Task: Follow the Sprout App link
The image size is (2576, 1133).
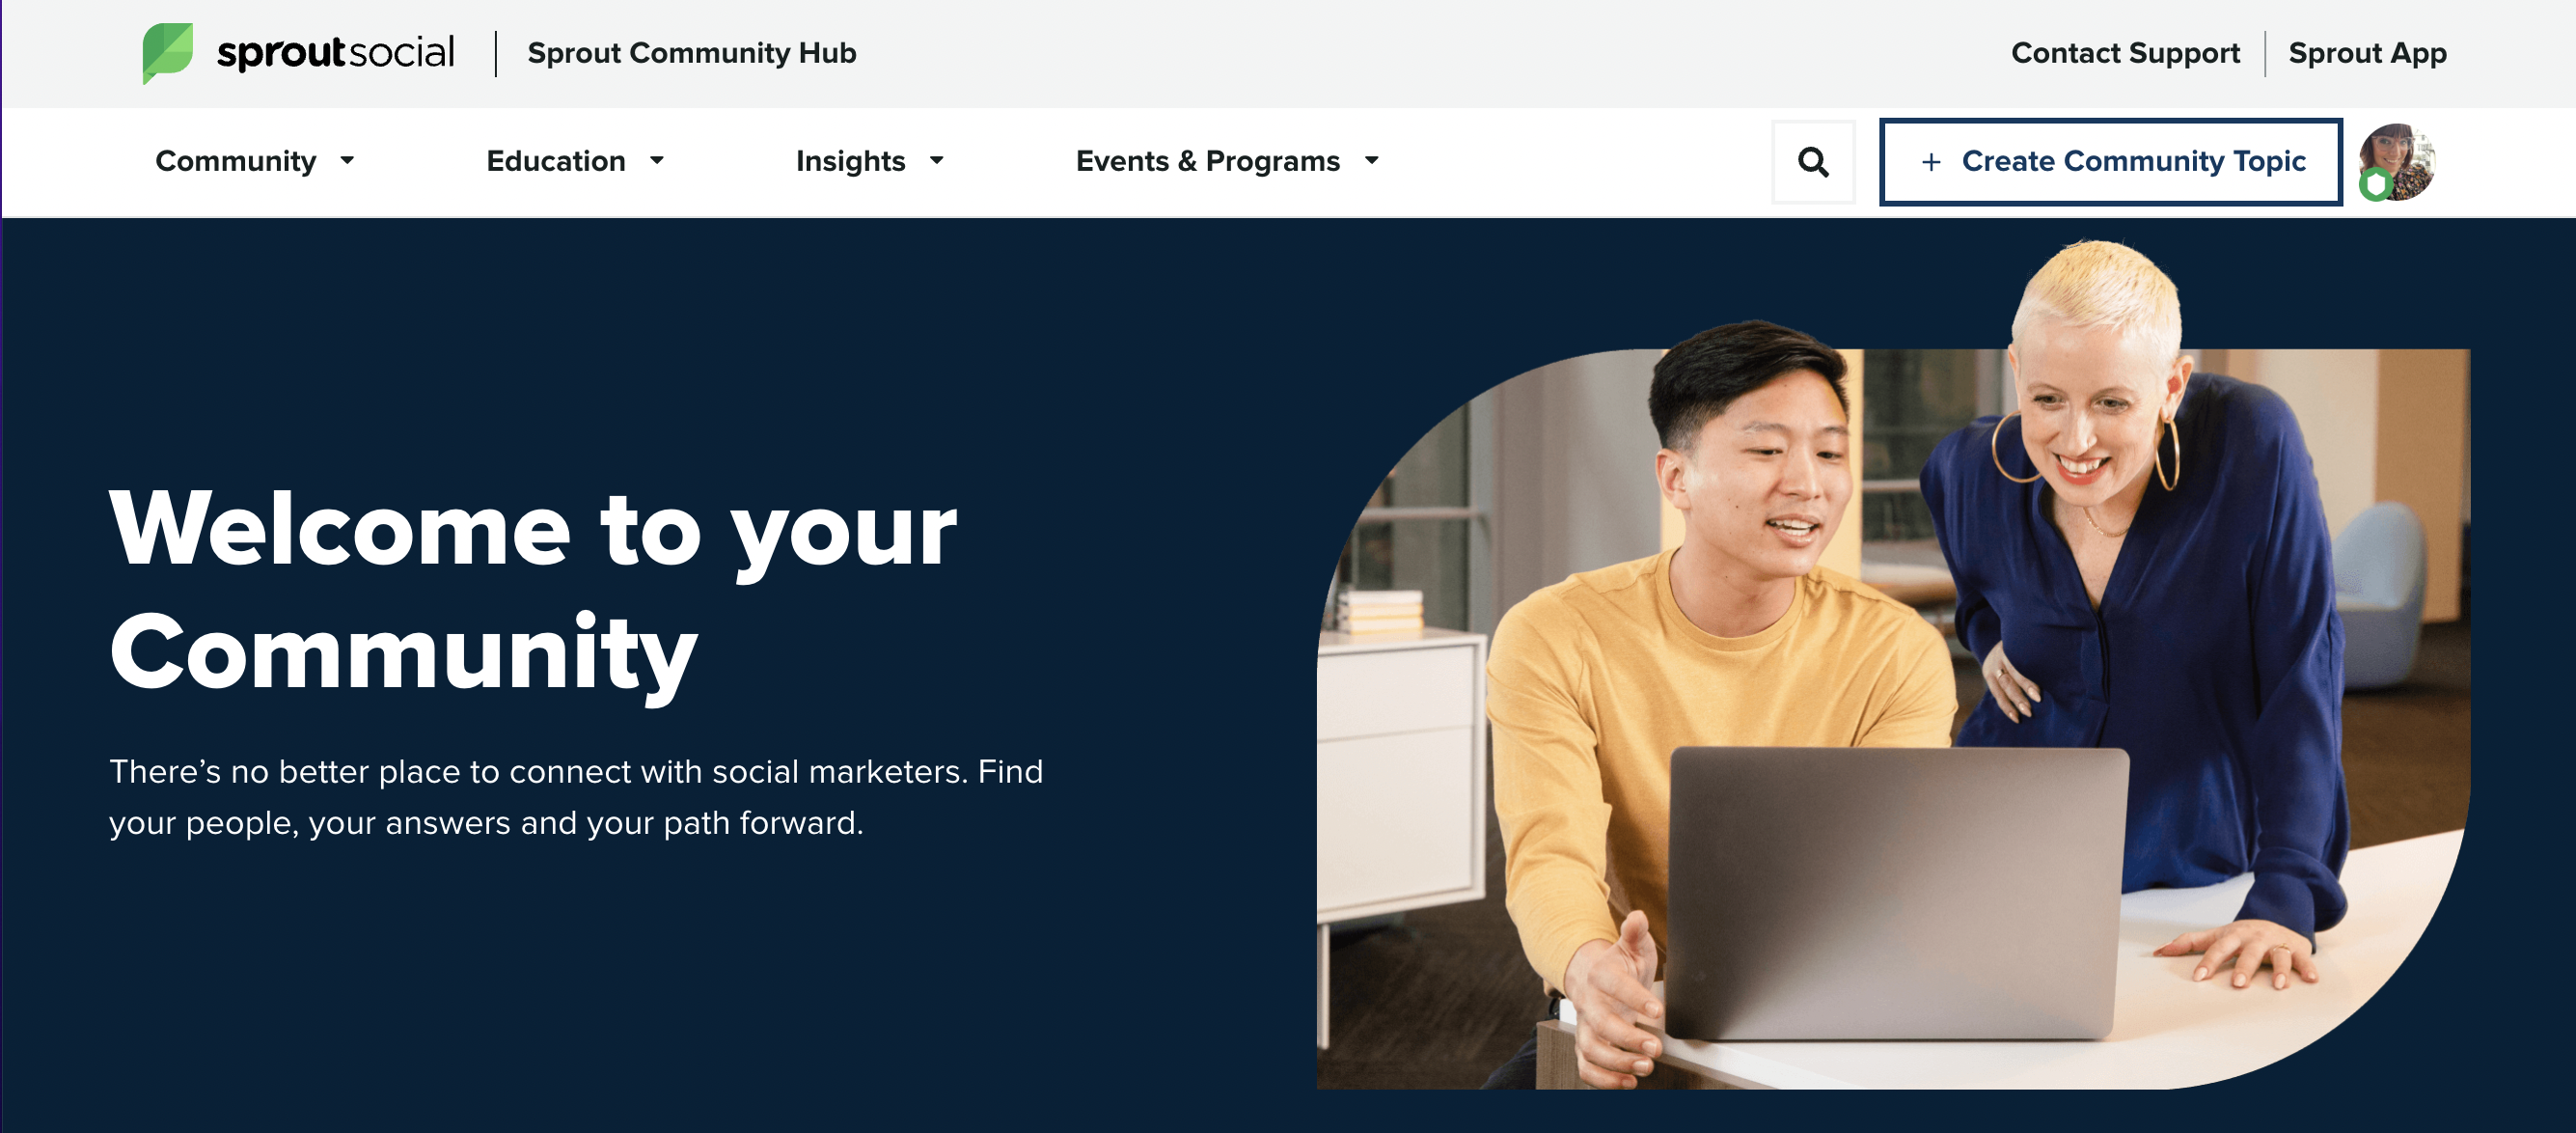Action: click(2367, 53)
